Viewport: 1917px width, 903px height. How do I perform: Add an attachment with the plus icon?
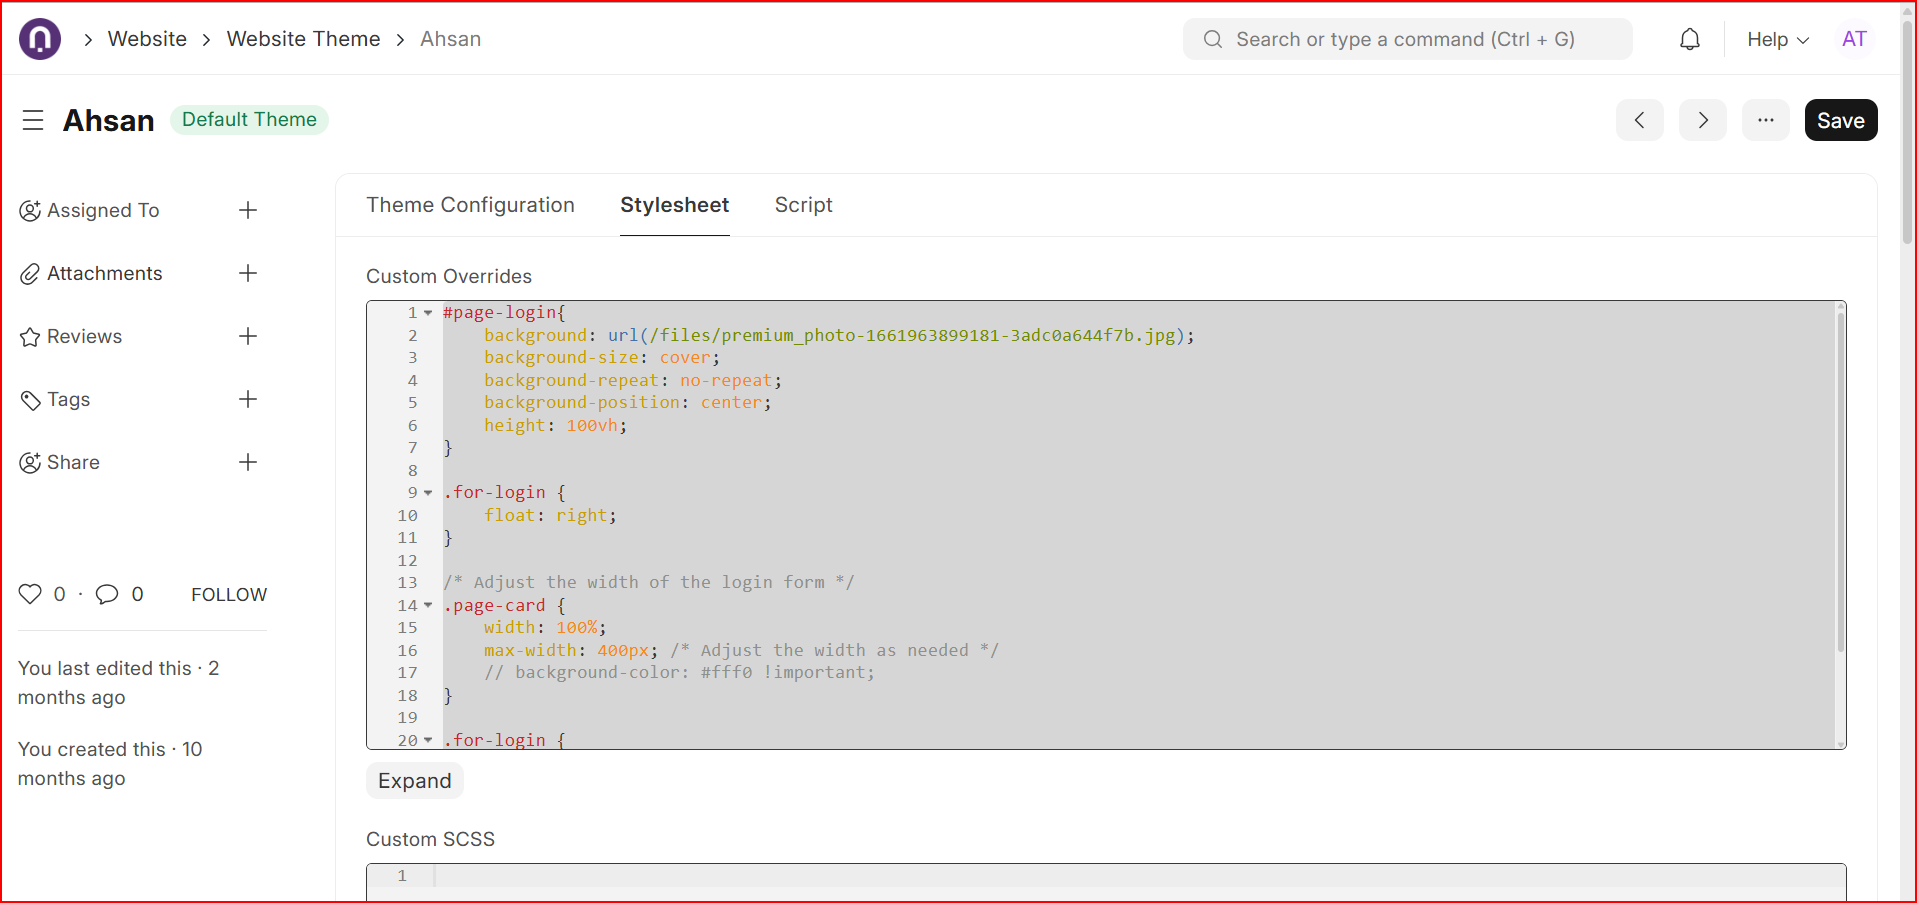coord(248,273)
